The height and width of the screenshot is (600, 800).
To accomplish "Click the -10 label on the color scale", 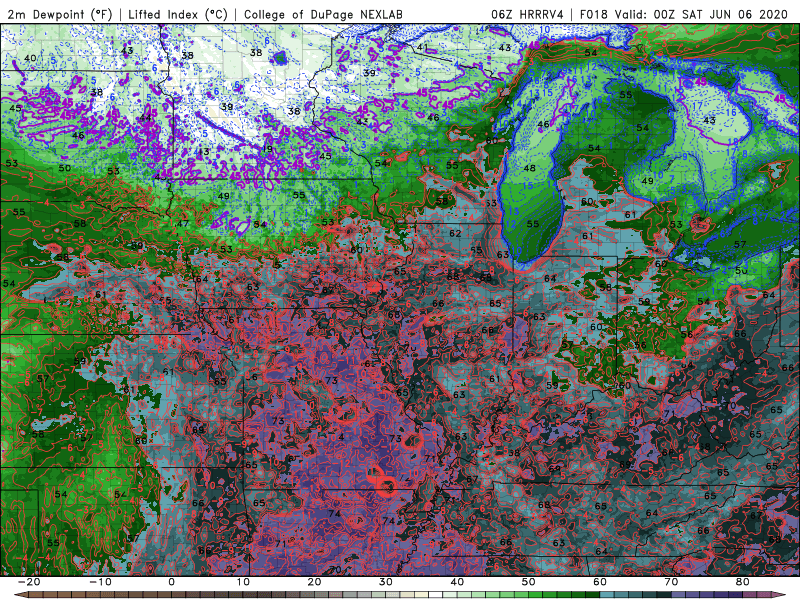I will (100, 582).
